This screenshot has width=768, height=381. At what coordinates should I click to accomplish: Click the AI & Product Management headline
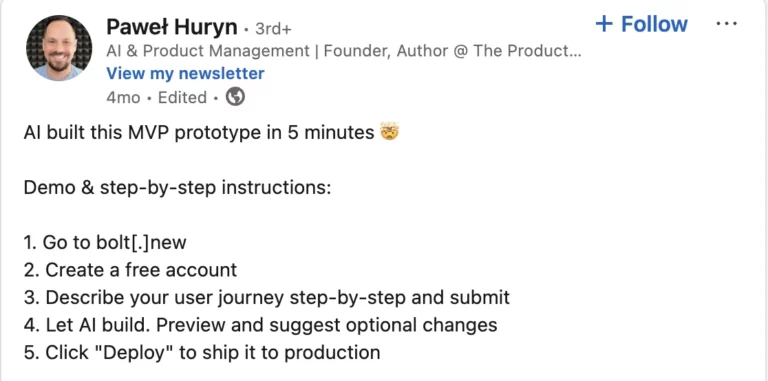[343, 51]
